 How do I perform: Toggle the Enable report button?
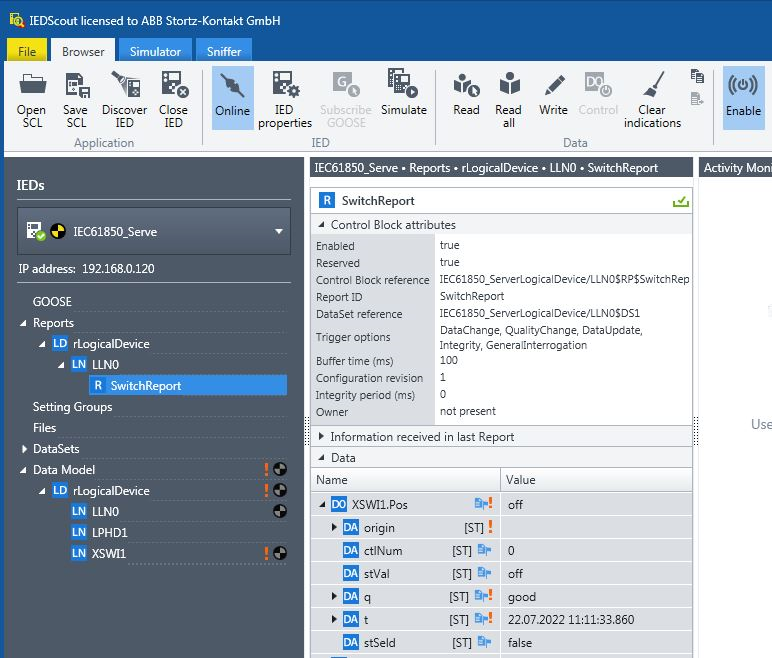(743, 98)
